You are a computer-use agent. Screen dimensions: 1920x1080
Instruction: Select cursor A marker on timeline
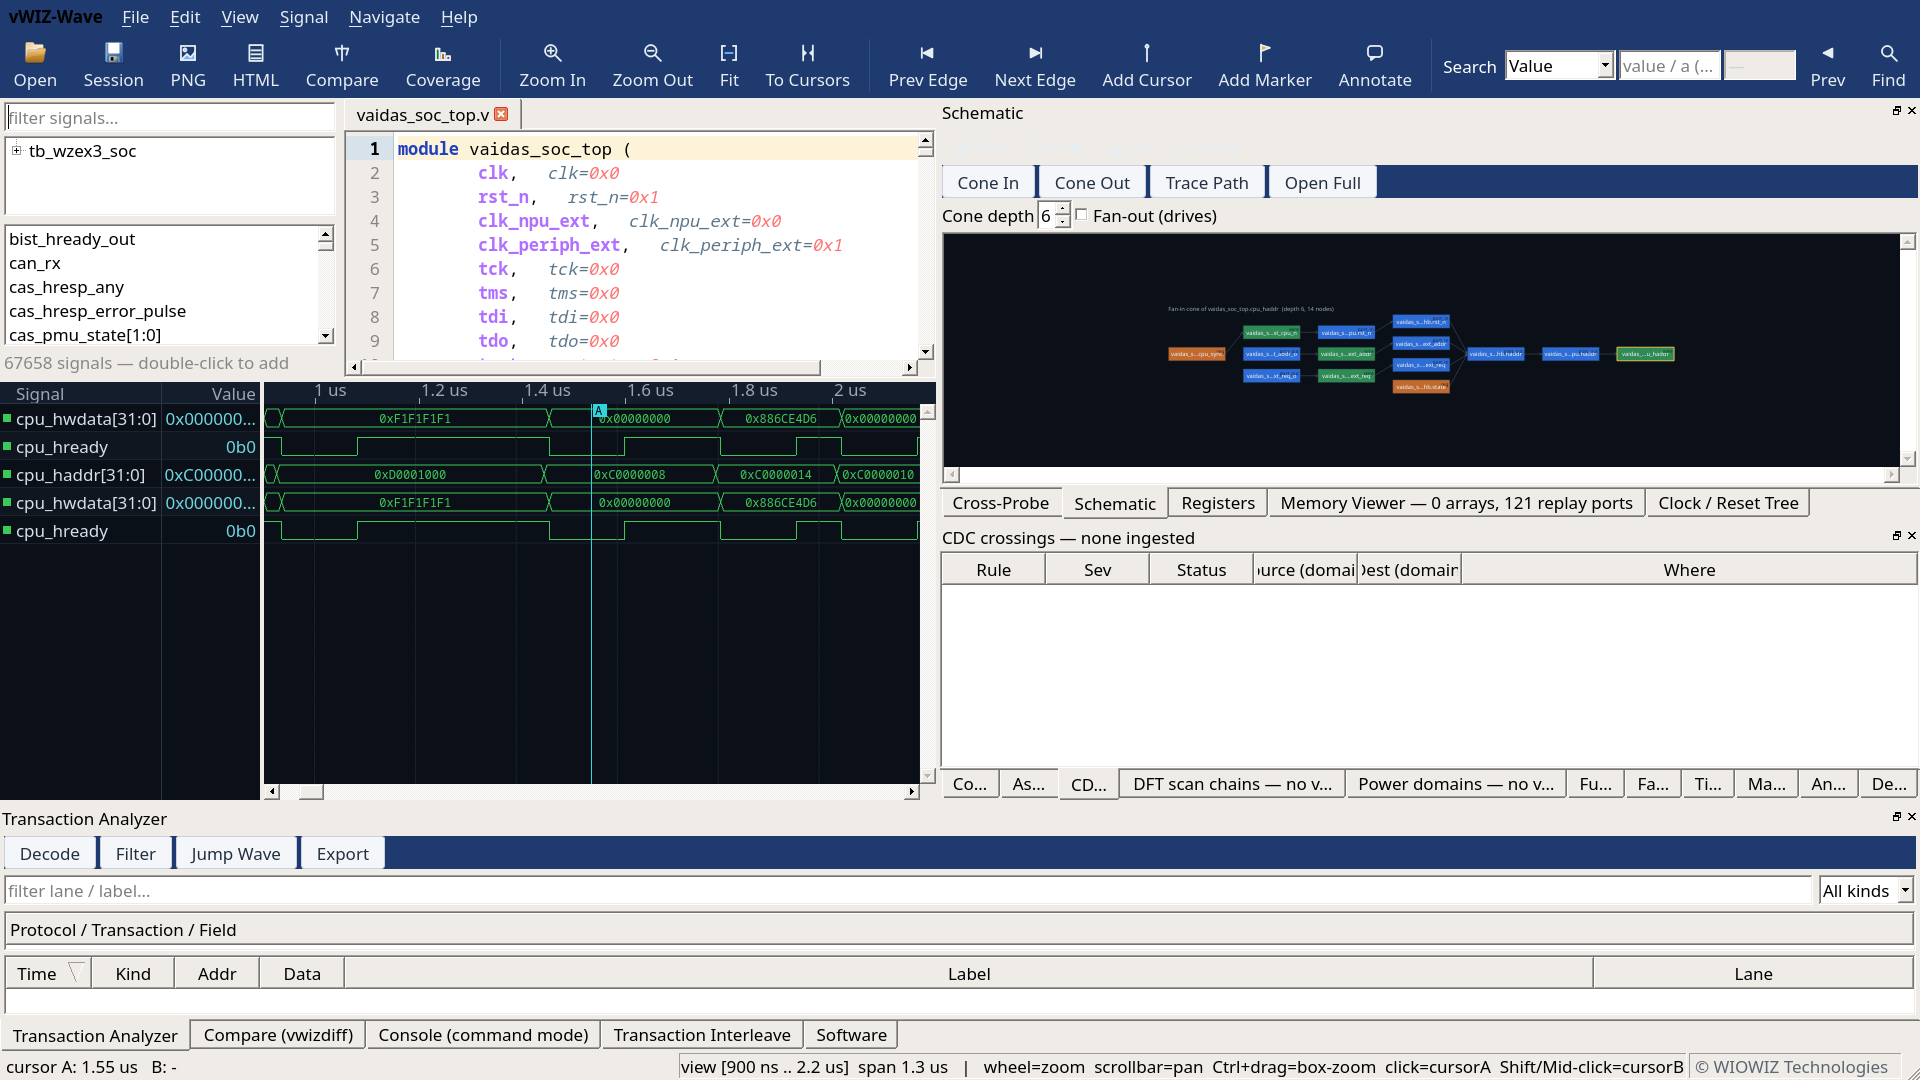tap(599, 411)
